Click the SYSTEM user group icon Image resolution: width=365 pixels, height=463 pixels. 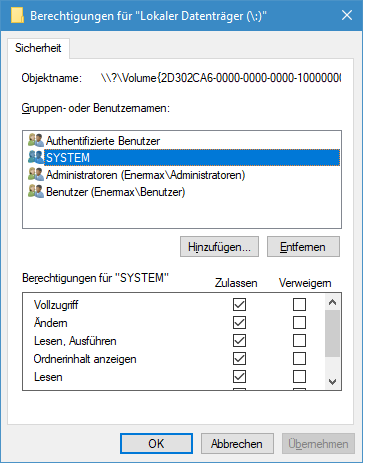[36, 157]
